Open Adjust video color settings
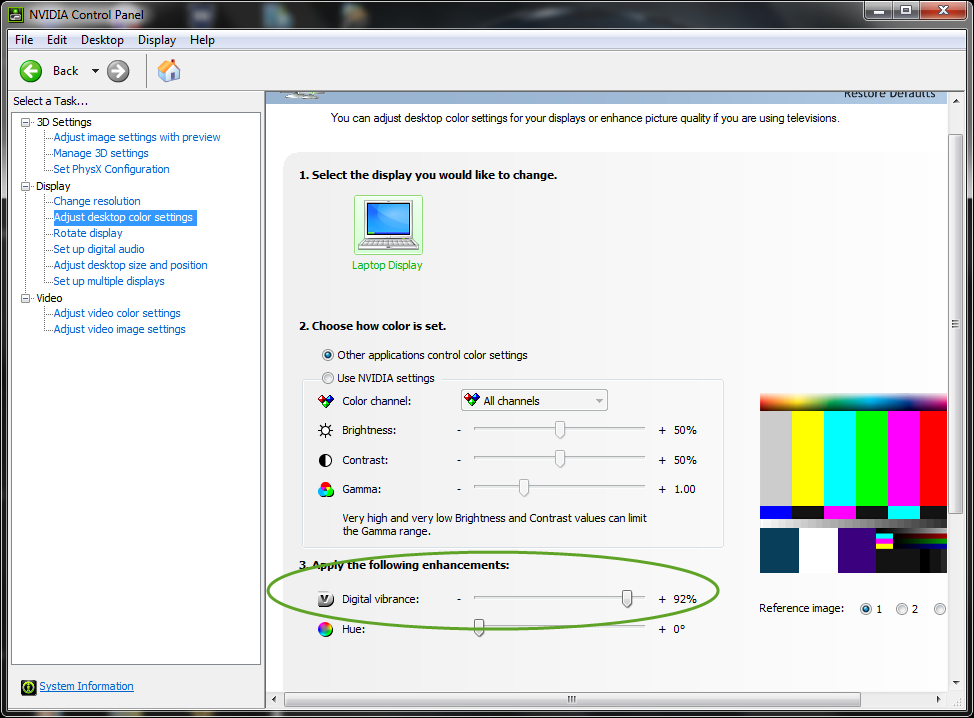974x718 pixels. click(x=117, y=314)
